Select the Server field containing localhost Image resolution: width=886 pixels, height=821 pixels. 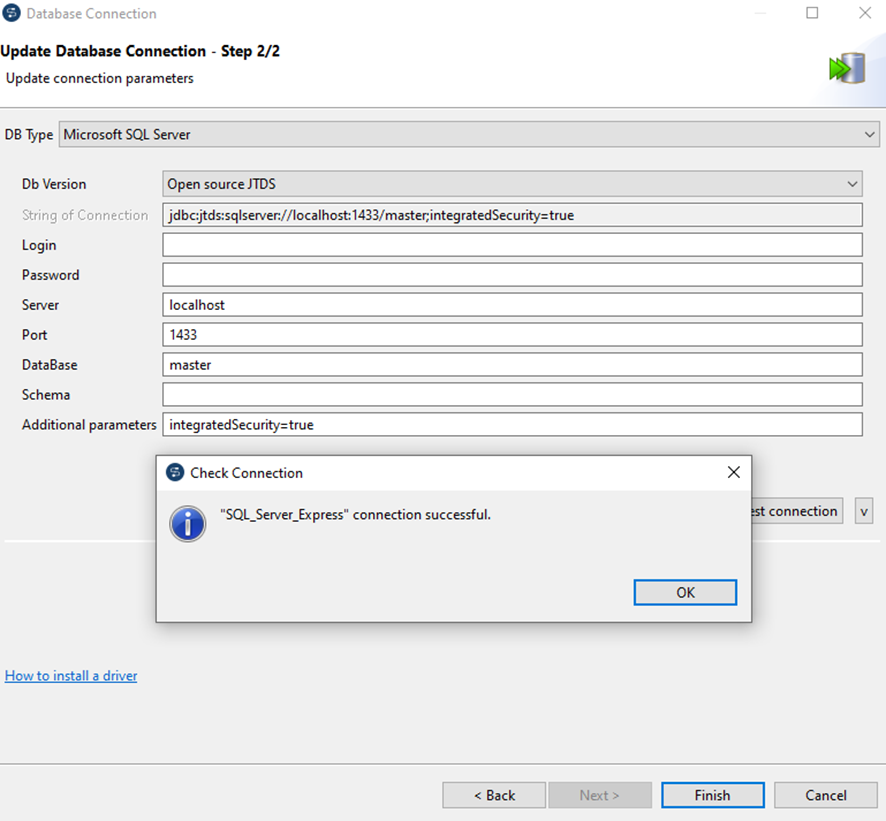[x=511, y=305]
